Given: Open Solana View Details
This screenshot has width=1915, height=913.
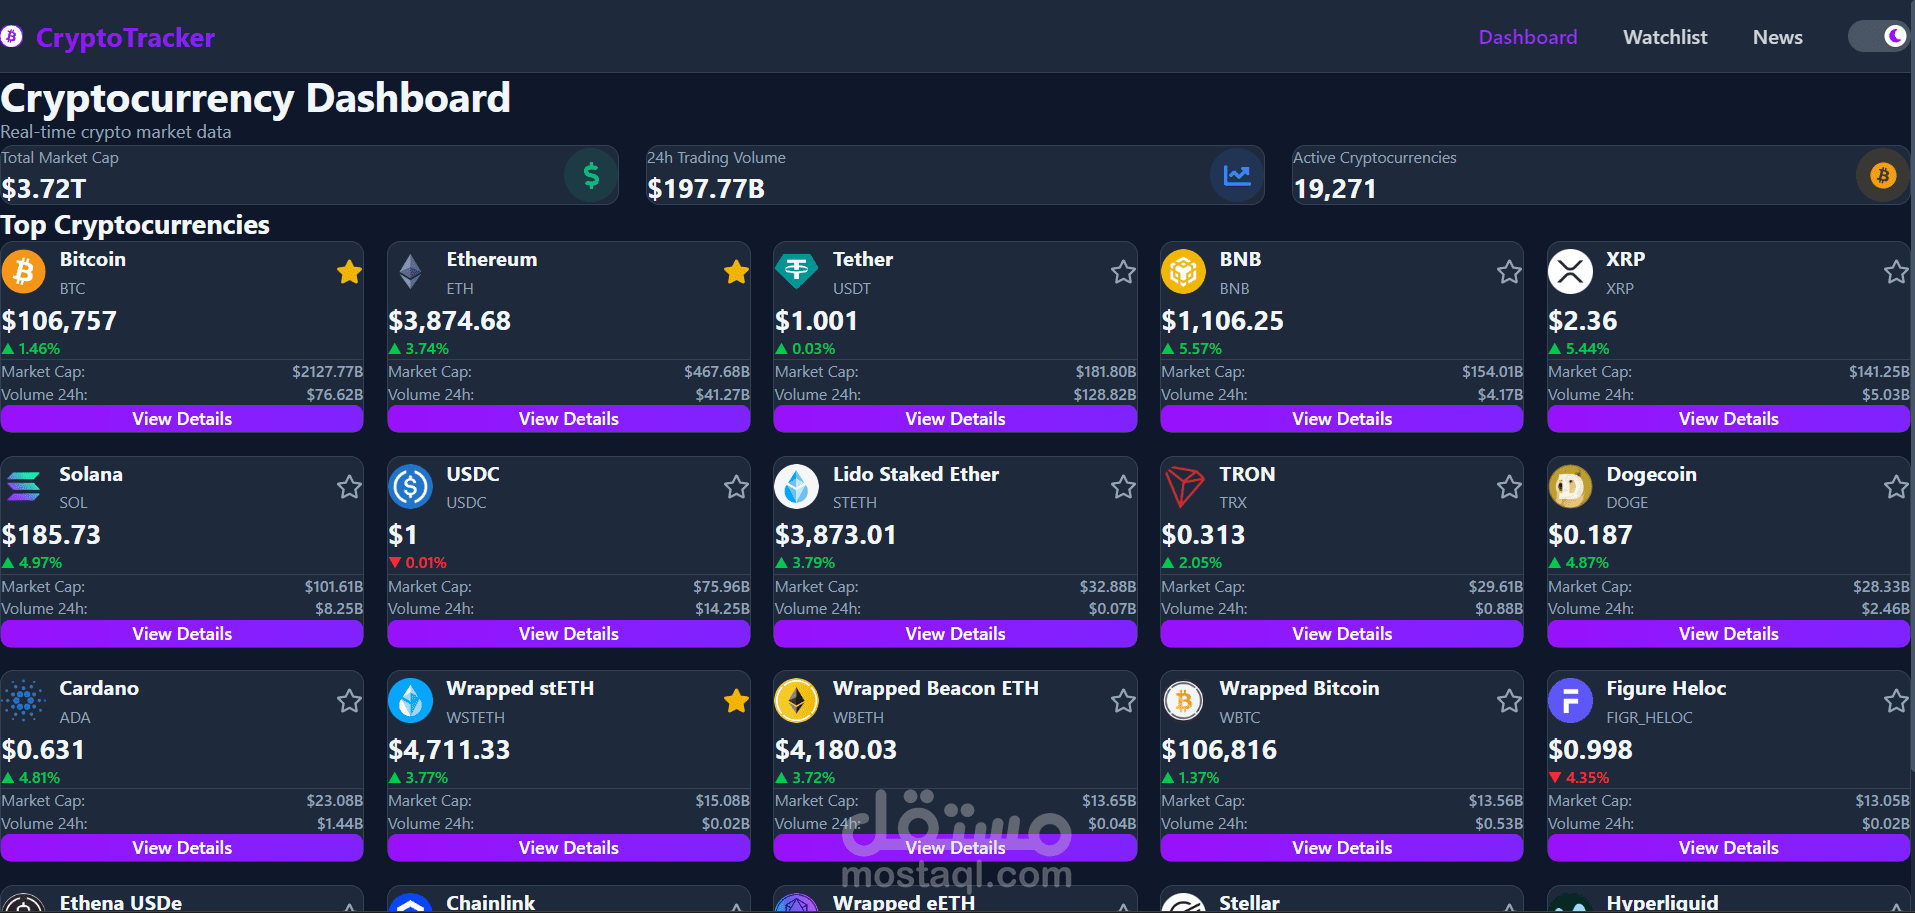Looking at the screenshot, I should (182, 634).
